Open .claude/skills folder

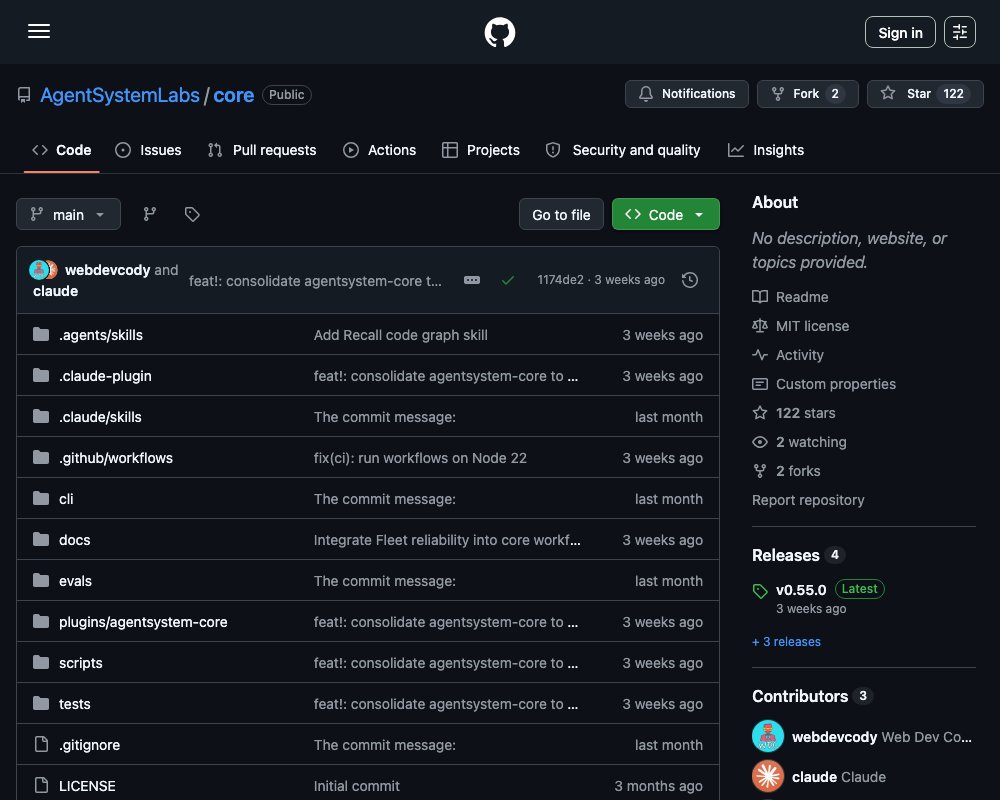(100, 417)
